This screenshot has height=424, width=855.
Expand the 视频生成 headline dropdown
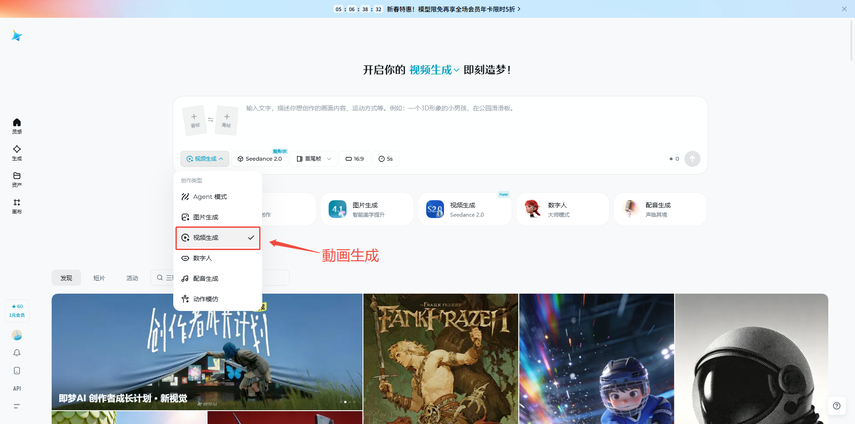click(x=434, y=70)
